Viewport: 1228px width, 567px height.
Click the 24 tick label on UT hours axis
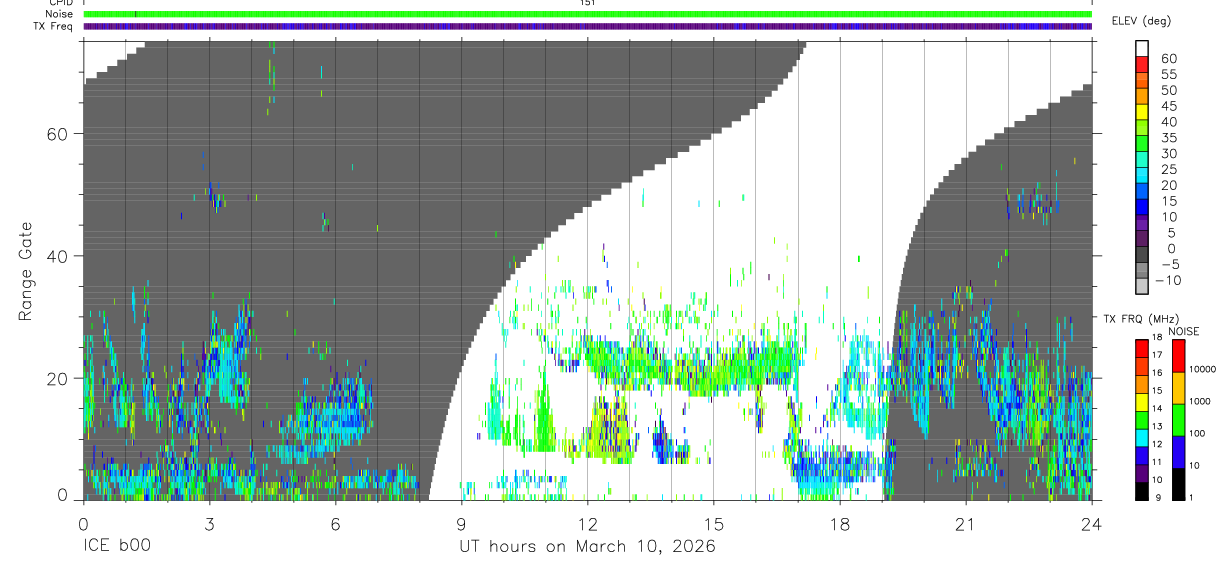[x=1092, y=524]
